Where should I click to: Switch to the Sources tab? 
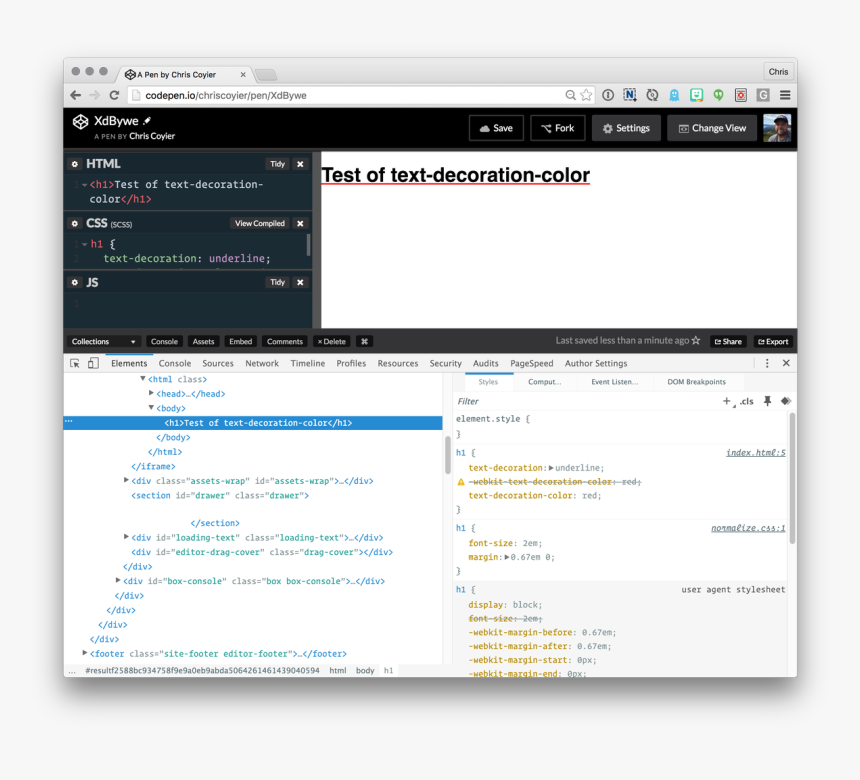point(218,363)
